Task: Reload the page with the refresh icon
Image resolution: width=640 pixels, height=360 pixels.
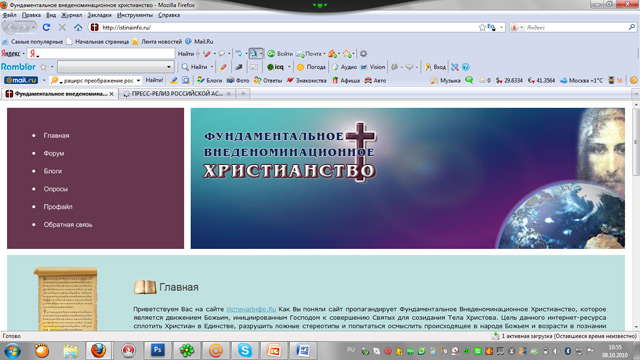Action: pos(46,27)
